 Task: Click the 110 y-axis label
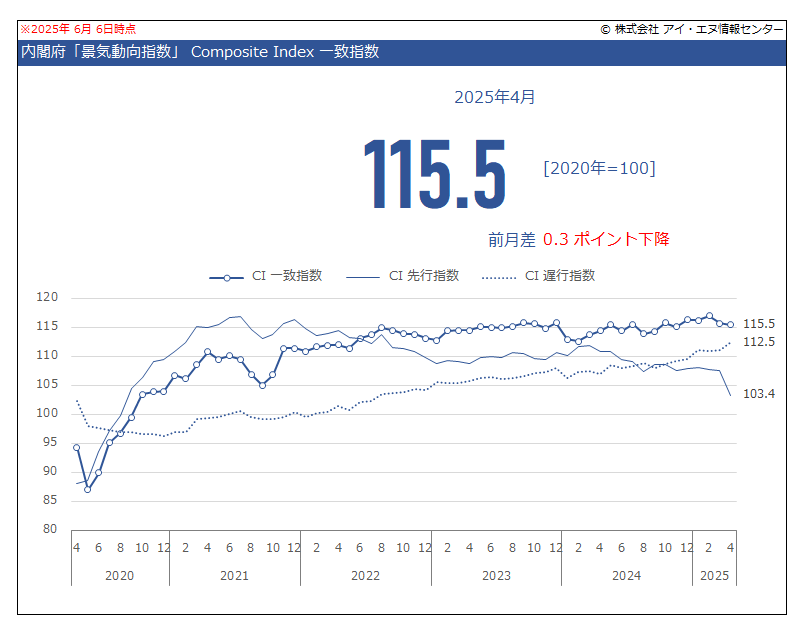tap(47, 355)
